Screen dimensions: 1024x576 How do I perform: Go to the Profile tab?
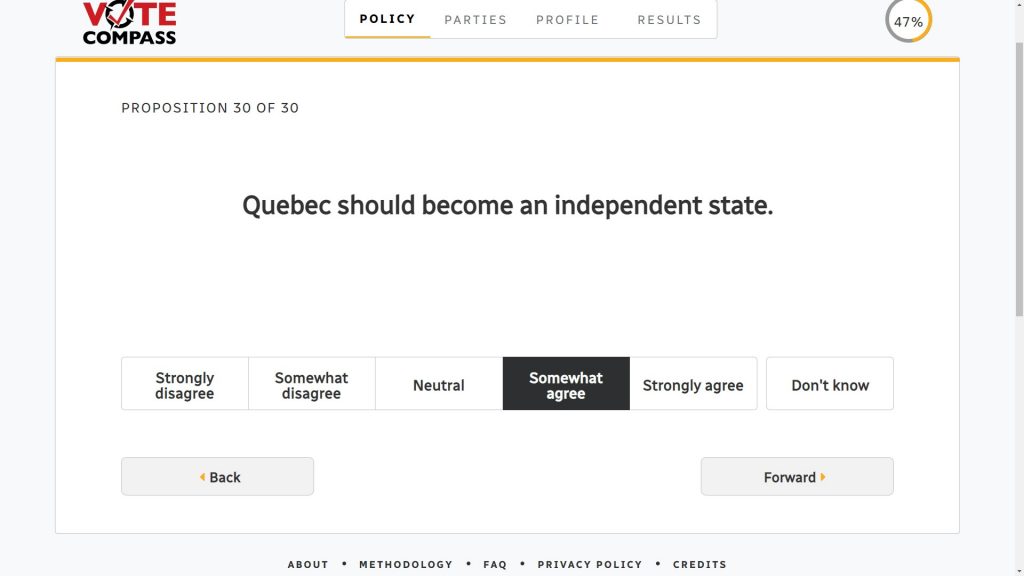[x=568, y=19]
